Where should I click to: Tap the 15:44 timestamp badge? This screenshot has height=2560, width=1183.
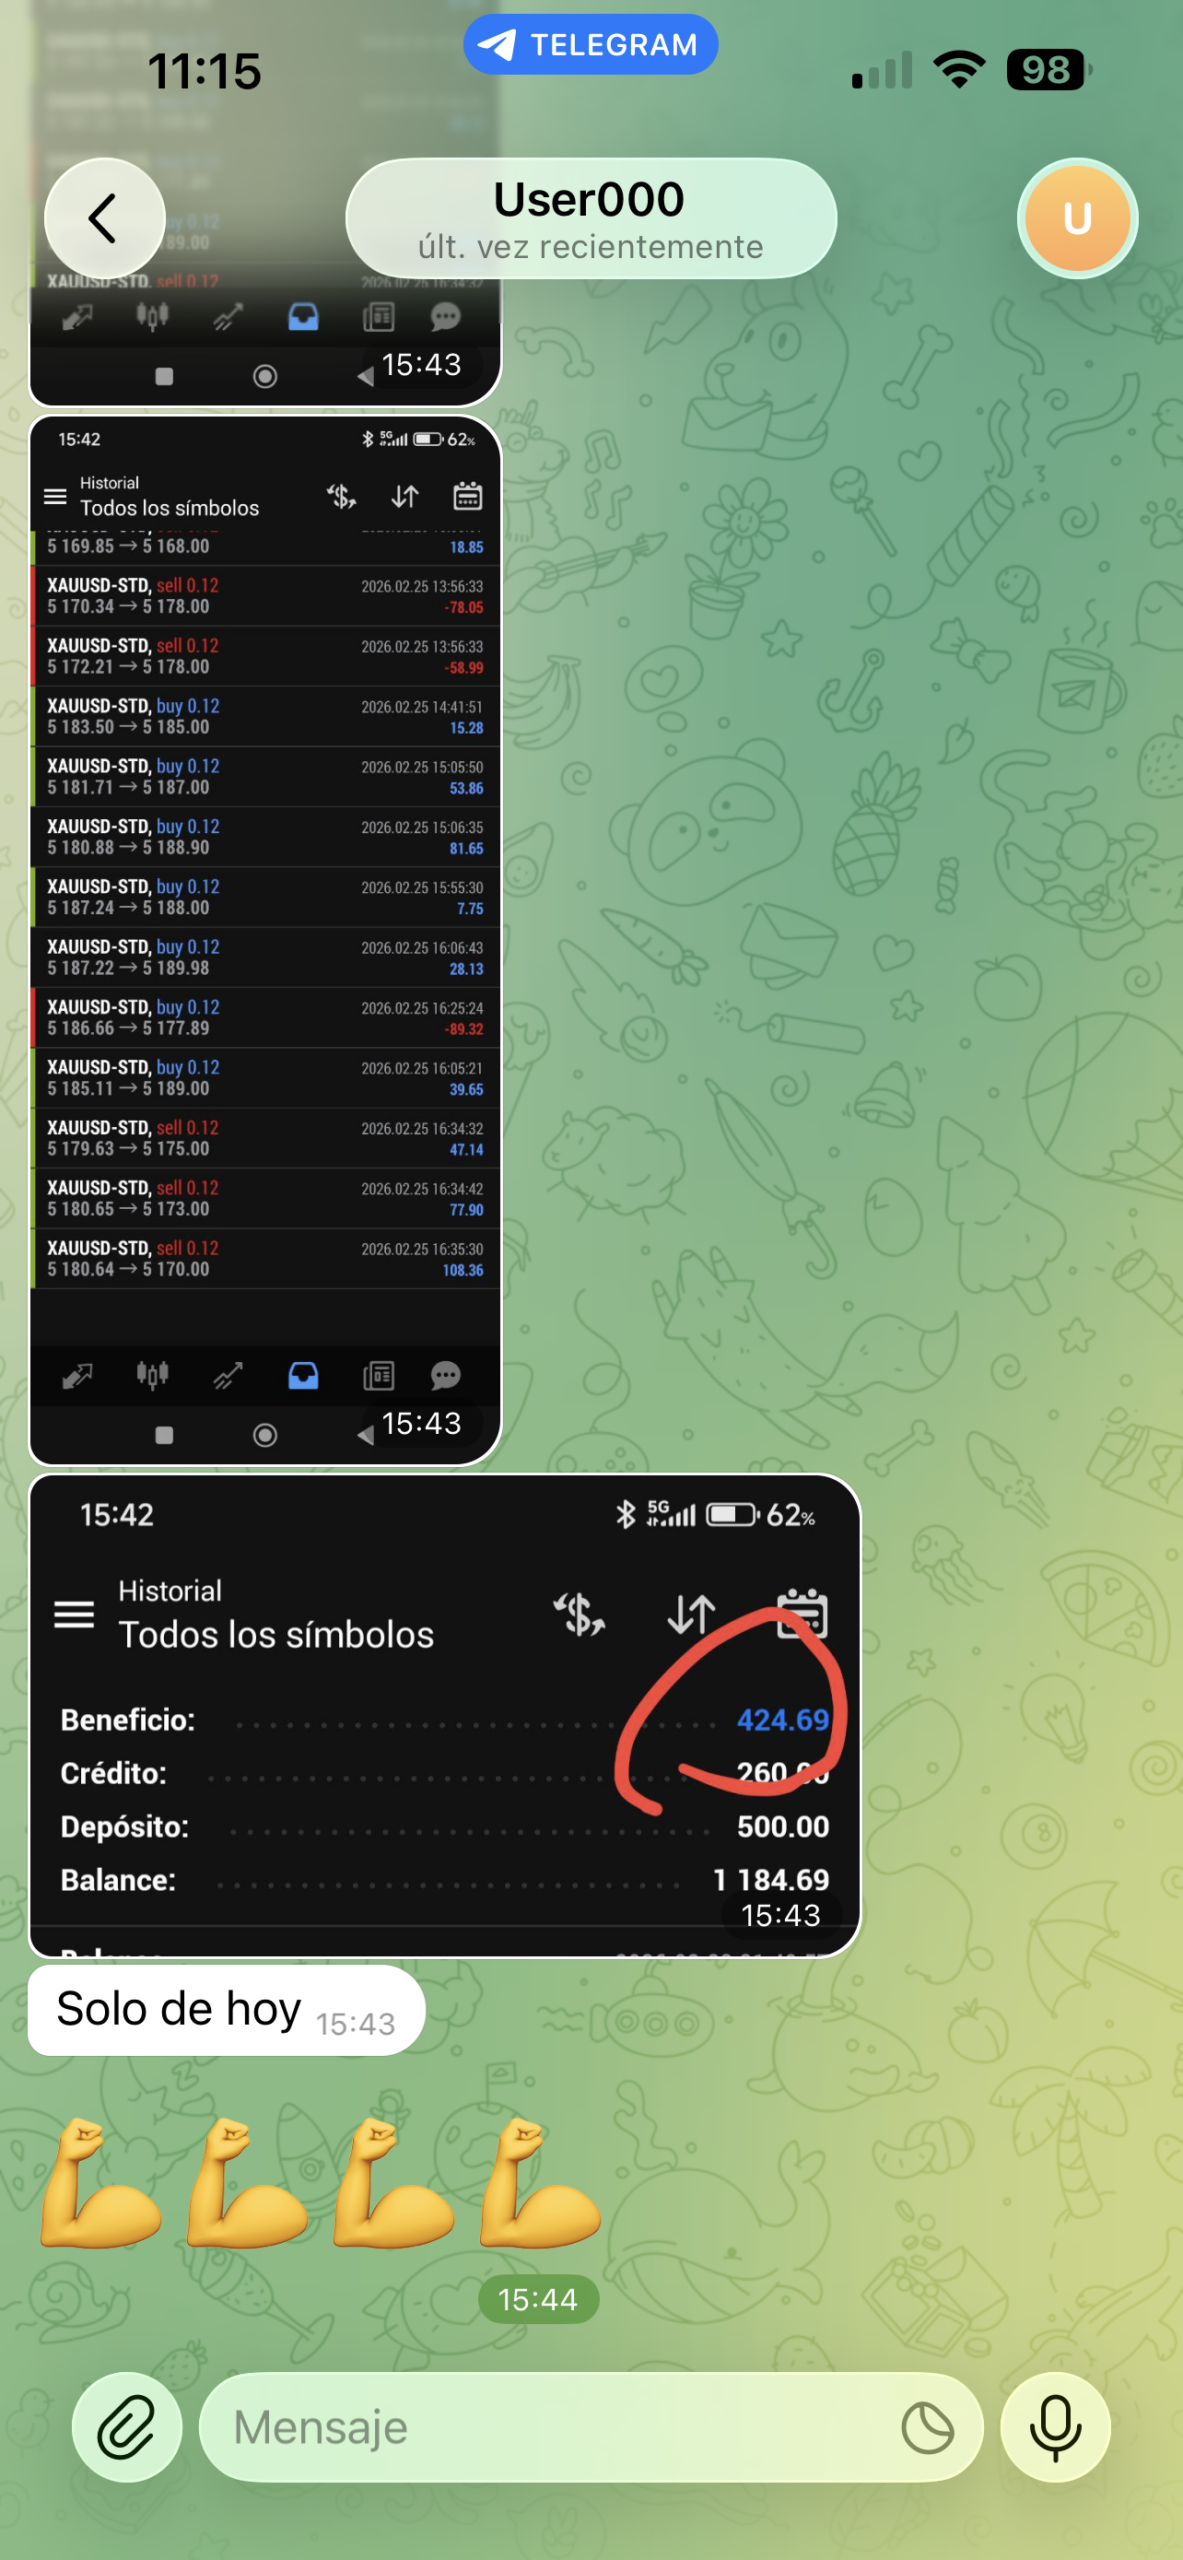click(538, 2299)
